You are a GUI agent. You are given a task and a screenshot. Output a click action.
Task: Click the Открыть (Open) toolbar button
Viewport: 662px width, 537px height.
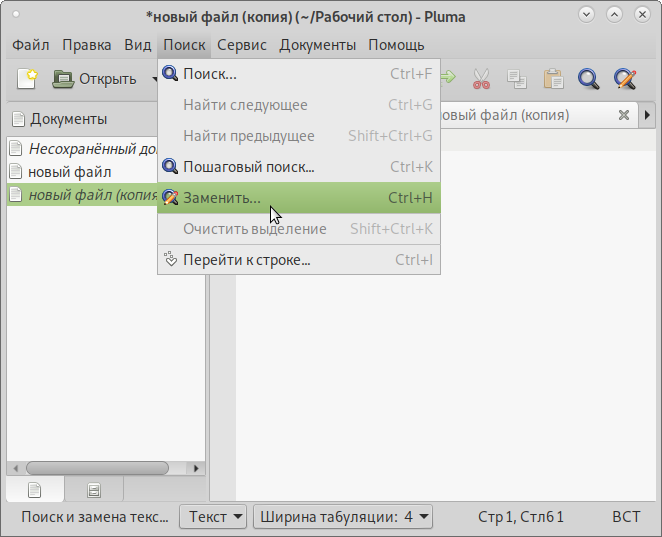click(x=95, y=79)
